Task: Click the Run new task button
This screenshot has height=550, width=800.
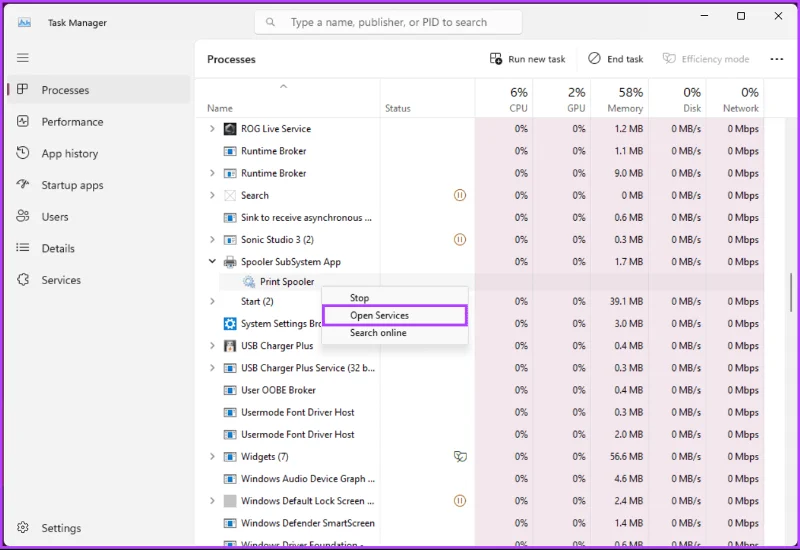Action: pos(528,59)
